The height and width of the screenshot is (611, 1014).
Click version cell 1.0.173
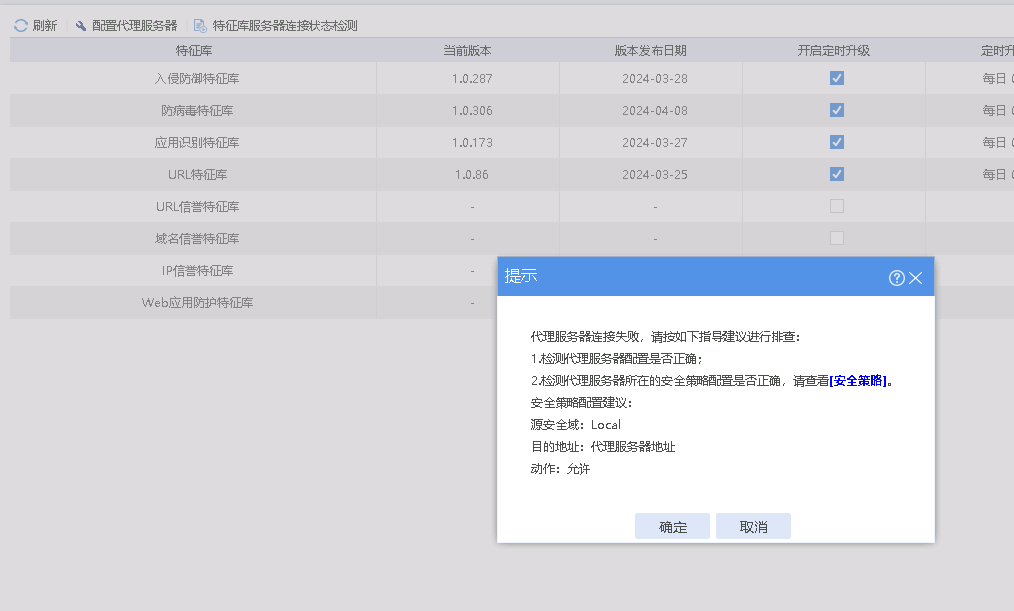[472, 142]
